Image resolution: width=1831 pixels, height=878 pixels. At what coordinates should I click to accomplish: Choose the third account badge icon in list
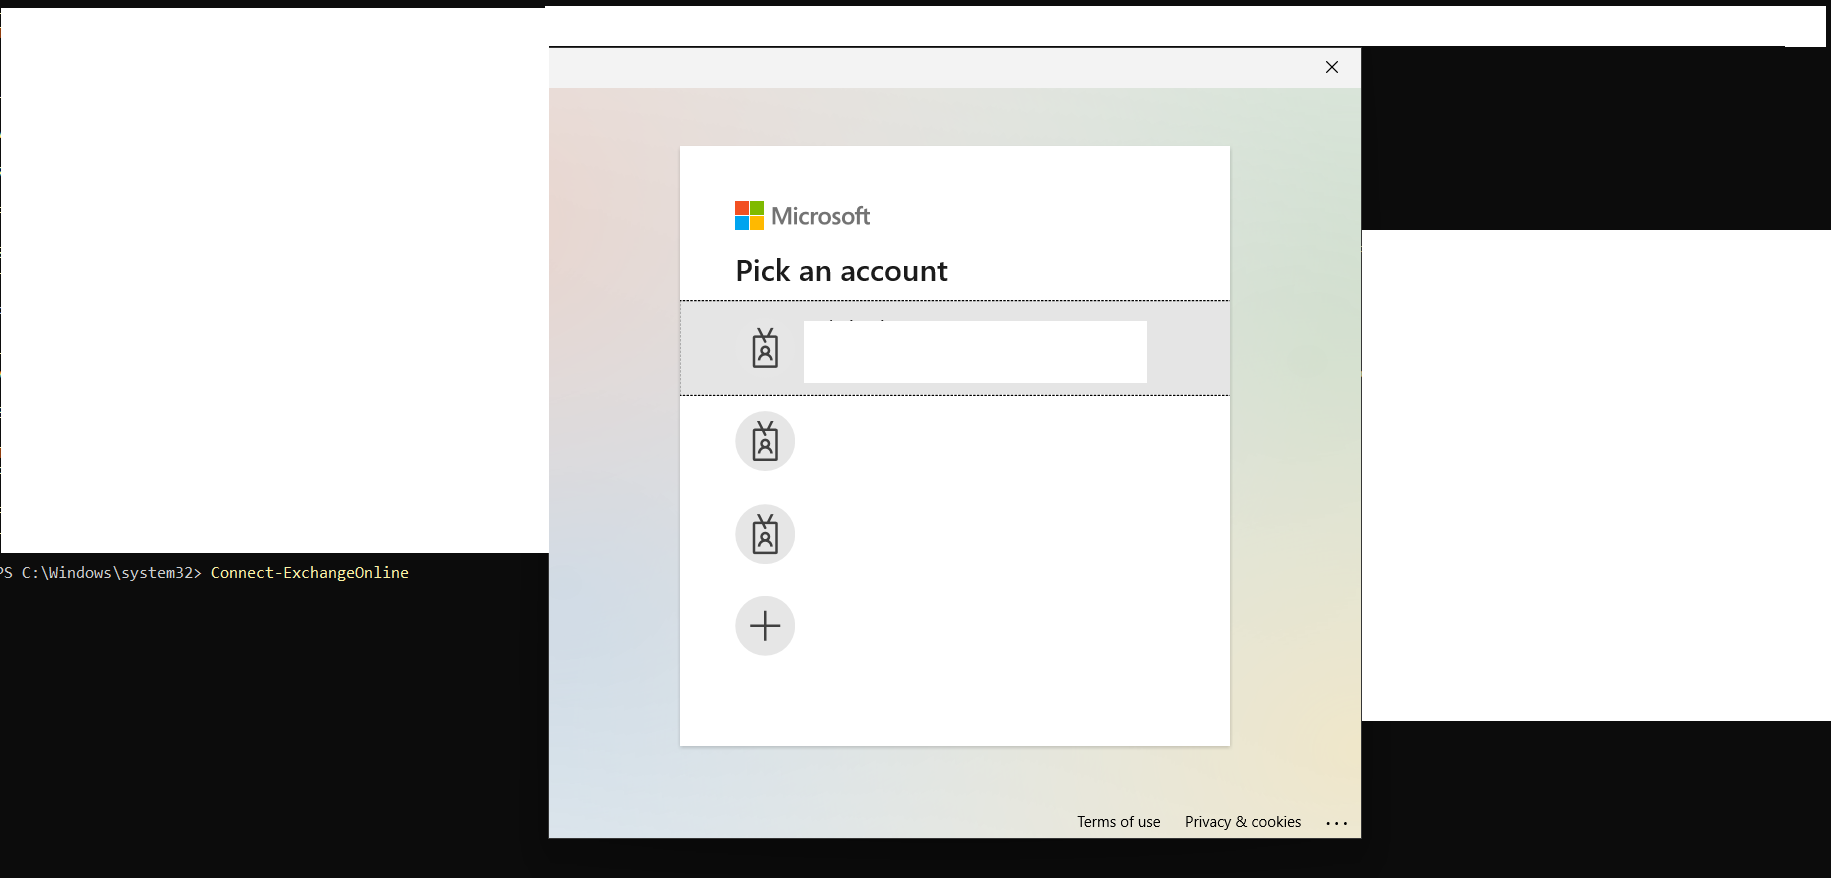click(x=765, y=534)
